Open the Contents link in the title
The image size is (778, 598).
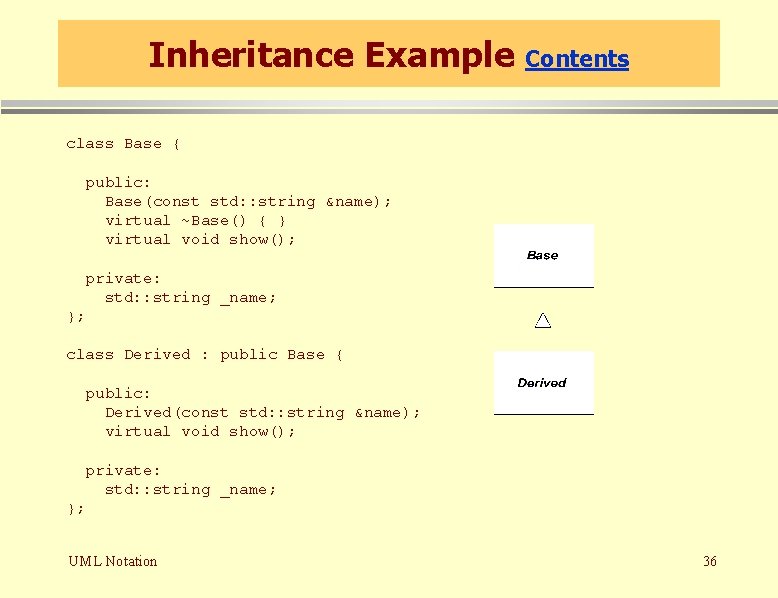(x=577, y=59)
